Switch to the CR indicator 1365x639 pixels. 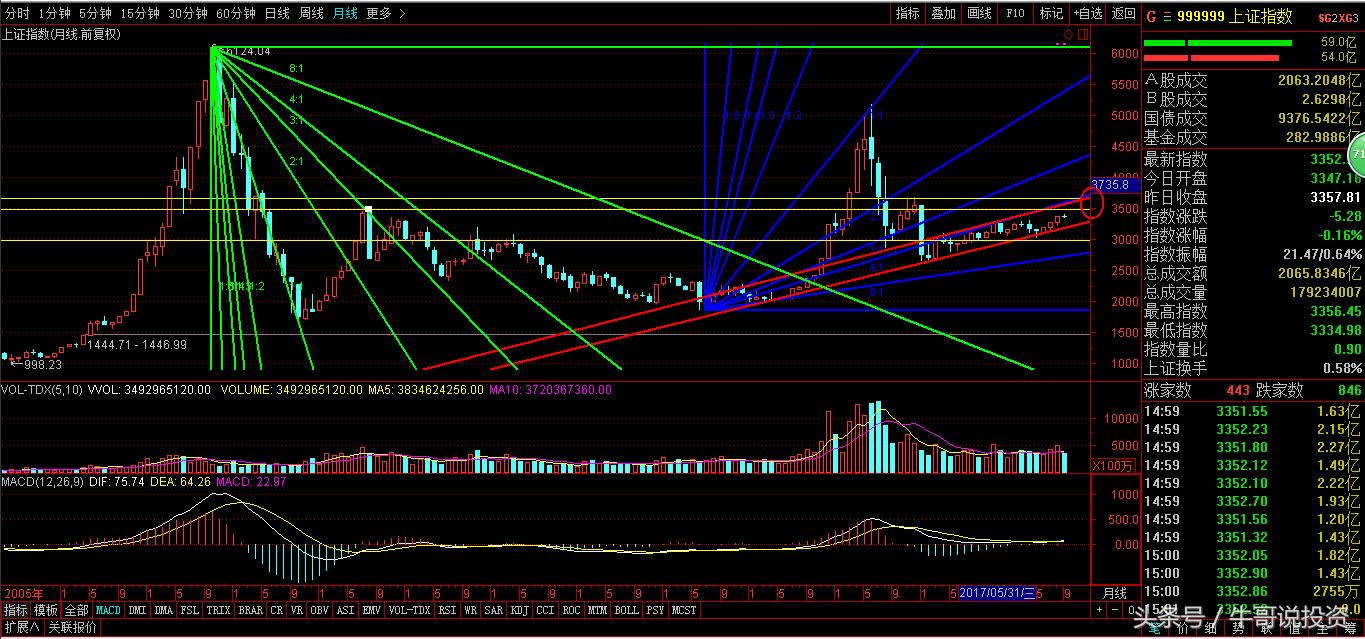[x=277, y=610]
